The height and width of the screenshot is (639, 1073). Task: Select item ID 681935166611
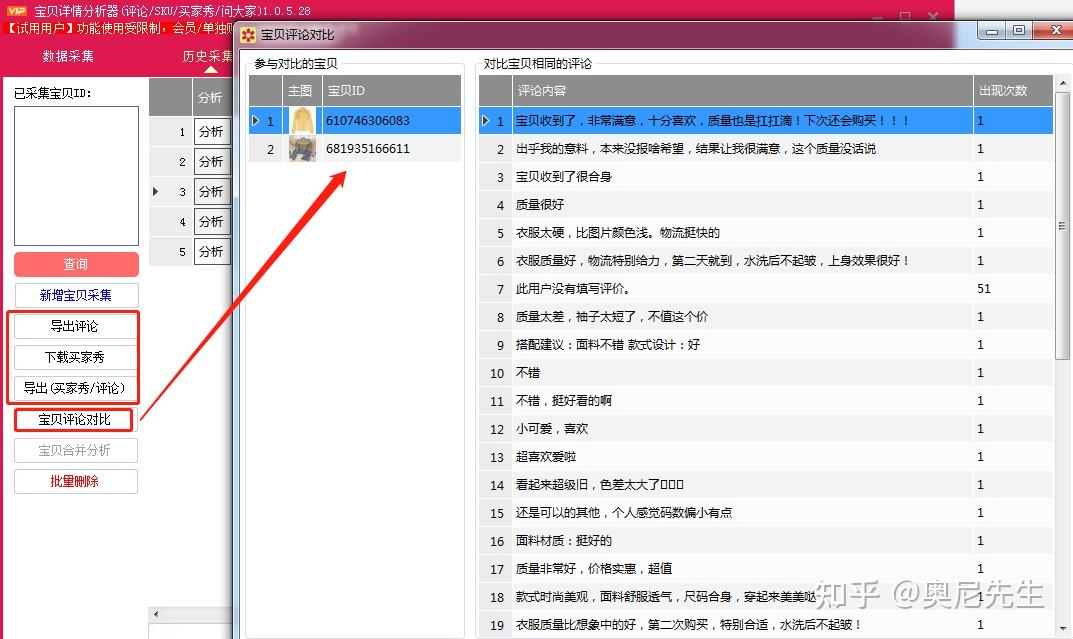click(367, 148)
